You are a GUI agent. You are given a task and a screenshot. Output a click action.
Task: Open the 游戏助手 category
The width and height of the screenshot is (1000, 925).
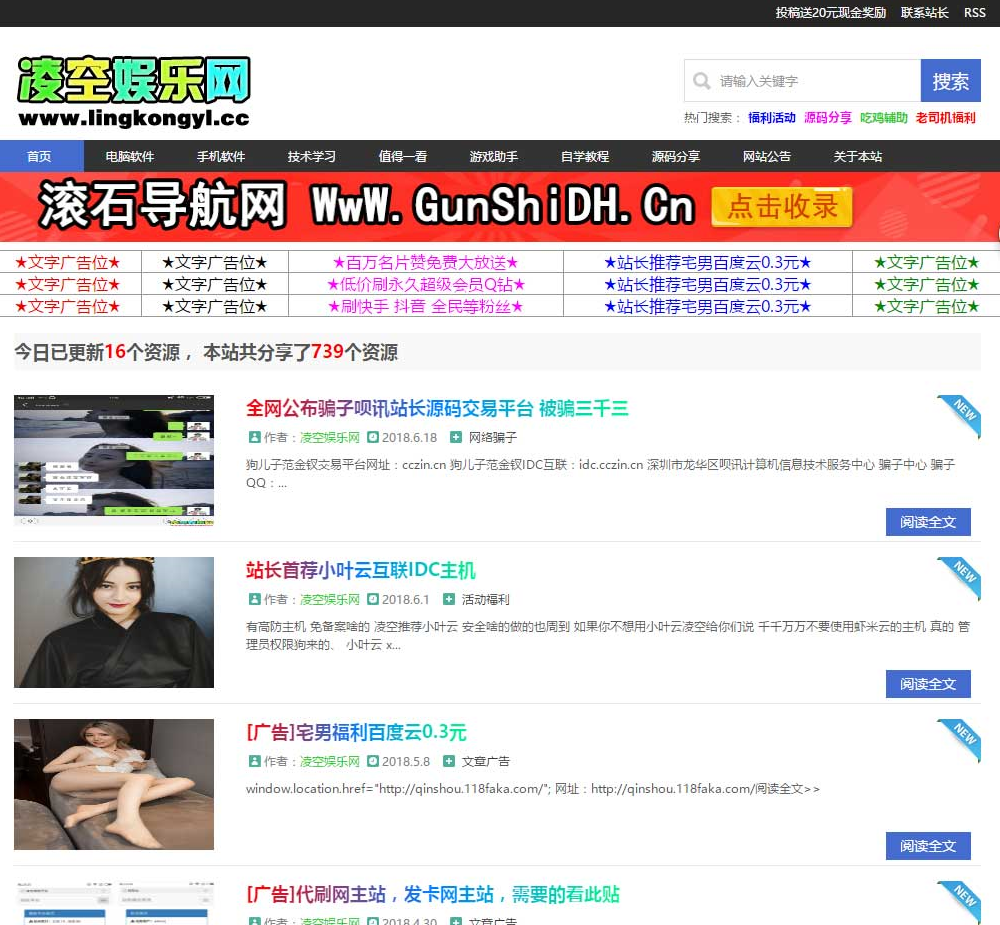point(494,156)
